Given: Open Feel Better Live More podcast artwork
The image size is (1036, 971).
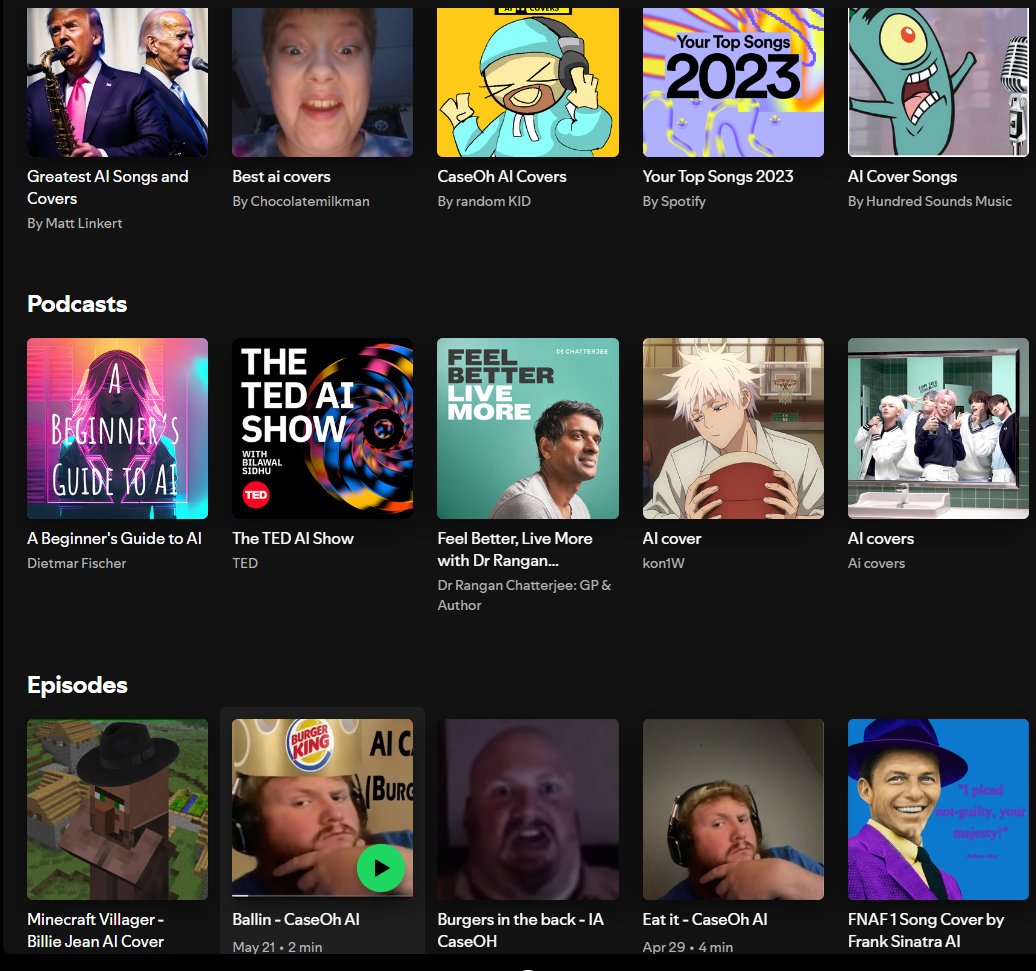Looking at the screenshot, I should click(x=528, y=429).
